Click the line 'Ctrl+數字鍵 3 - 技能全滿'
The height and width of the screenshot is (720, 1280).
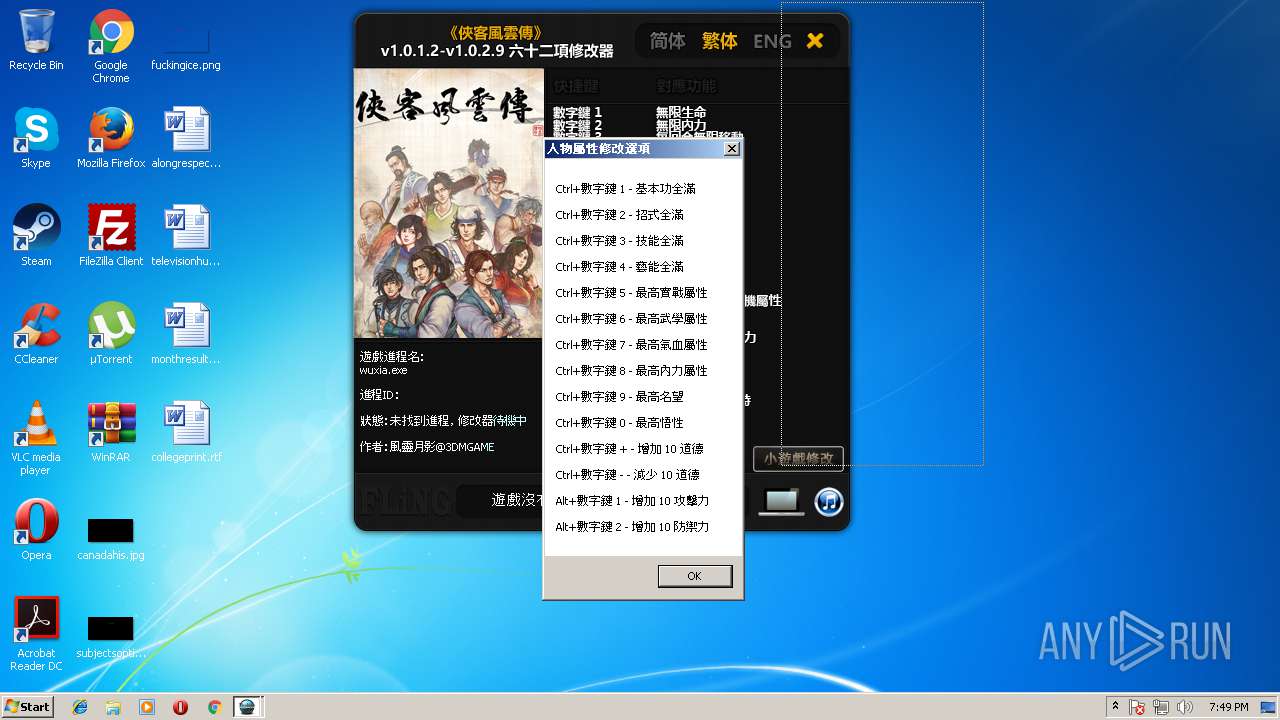point(619,241)
